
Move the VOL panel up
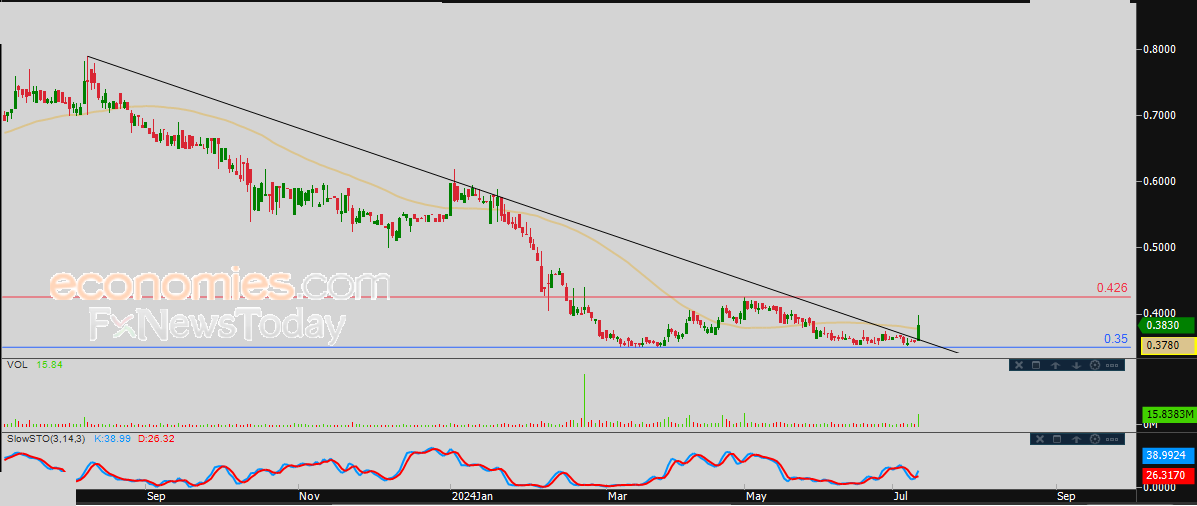point(1056,365)
